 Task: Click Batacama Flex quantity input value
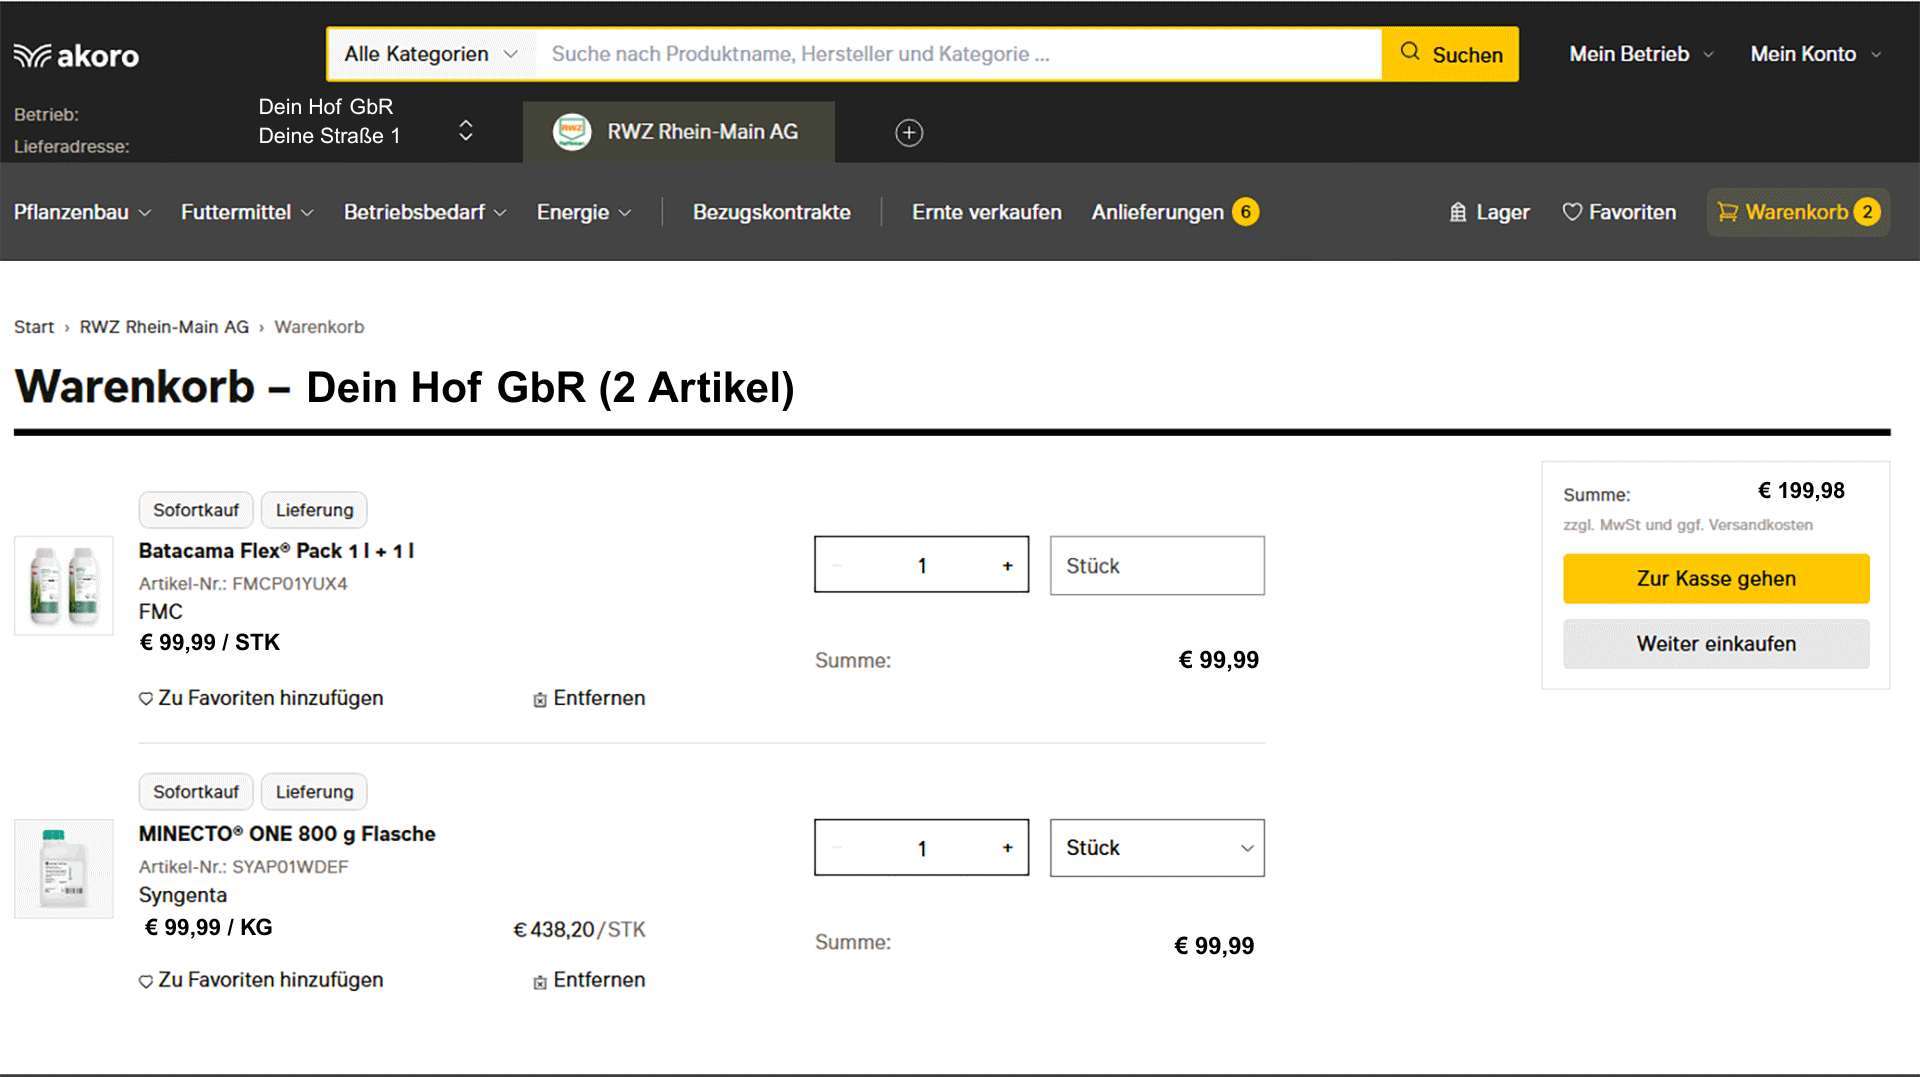(922, 566)
